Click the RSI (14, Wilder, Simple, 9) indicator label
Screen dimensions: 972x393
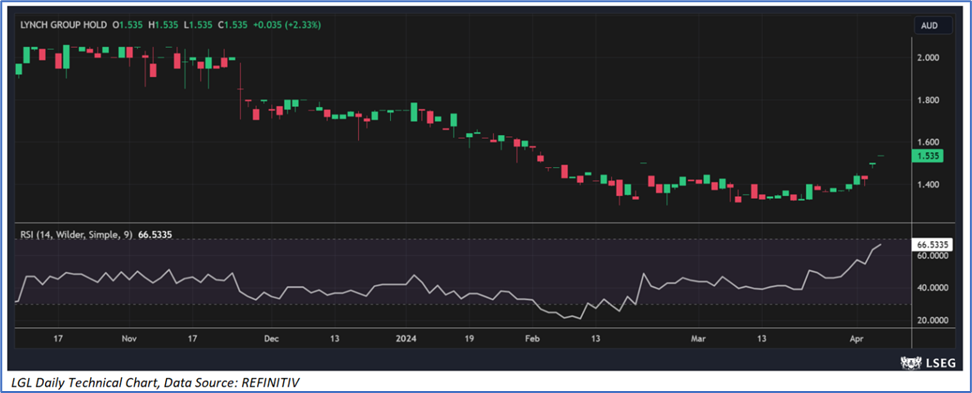point(75,236)
